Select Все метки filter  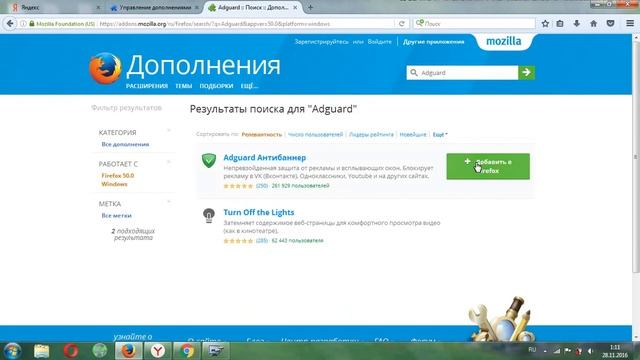[x=116, y=215]
